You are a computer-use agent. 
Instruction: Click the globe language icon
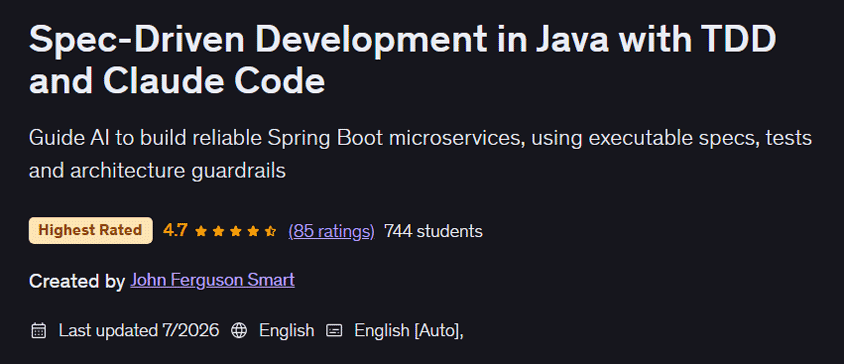click(239, 330)
